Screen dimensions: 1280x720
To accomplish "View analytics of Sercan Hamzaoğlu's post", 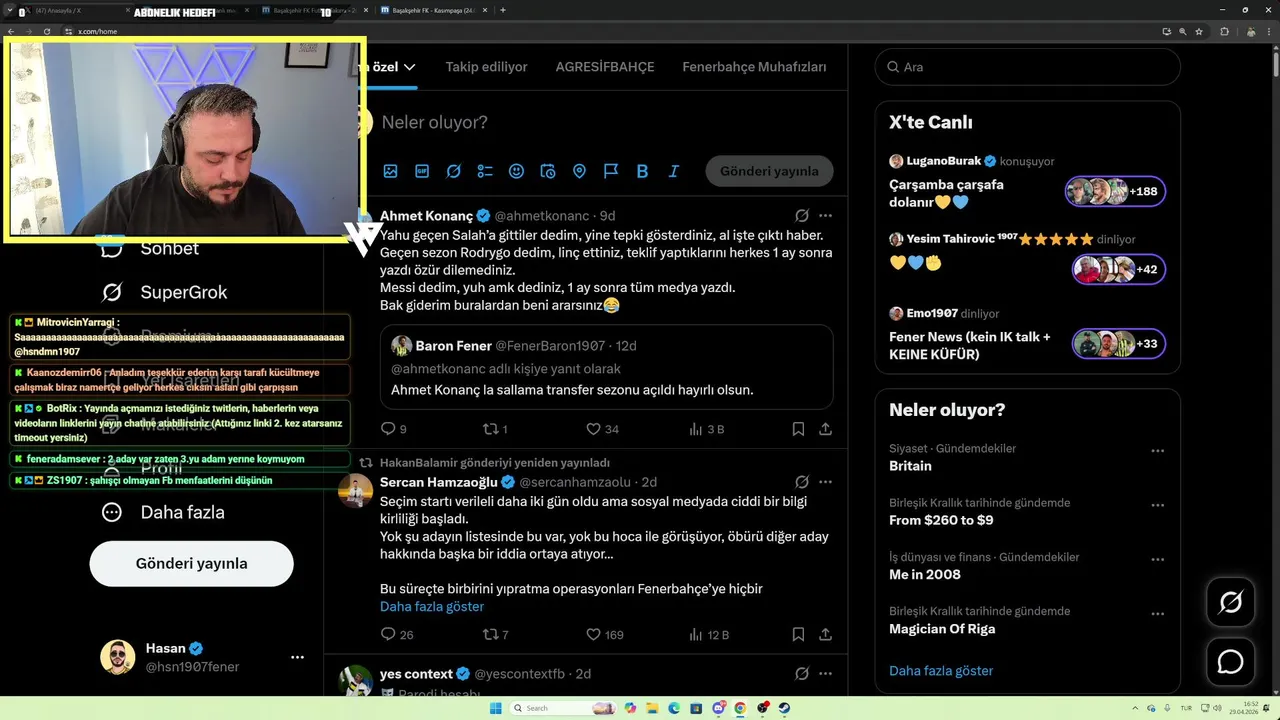I will [x=696, y=634].
